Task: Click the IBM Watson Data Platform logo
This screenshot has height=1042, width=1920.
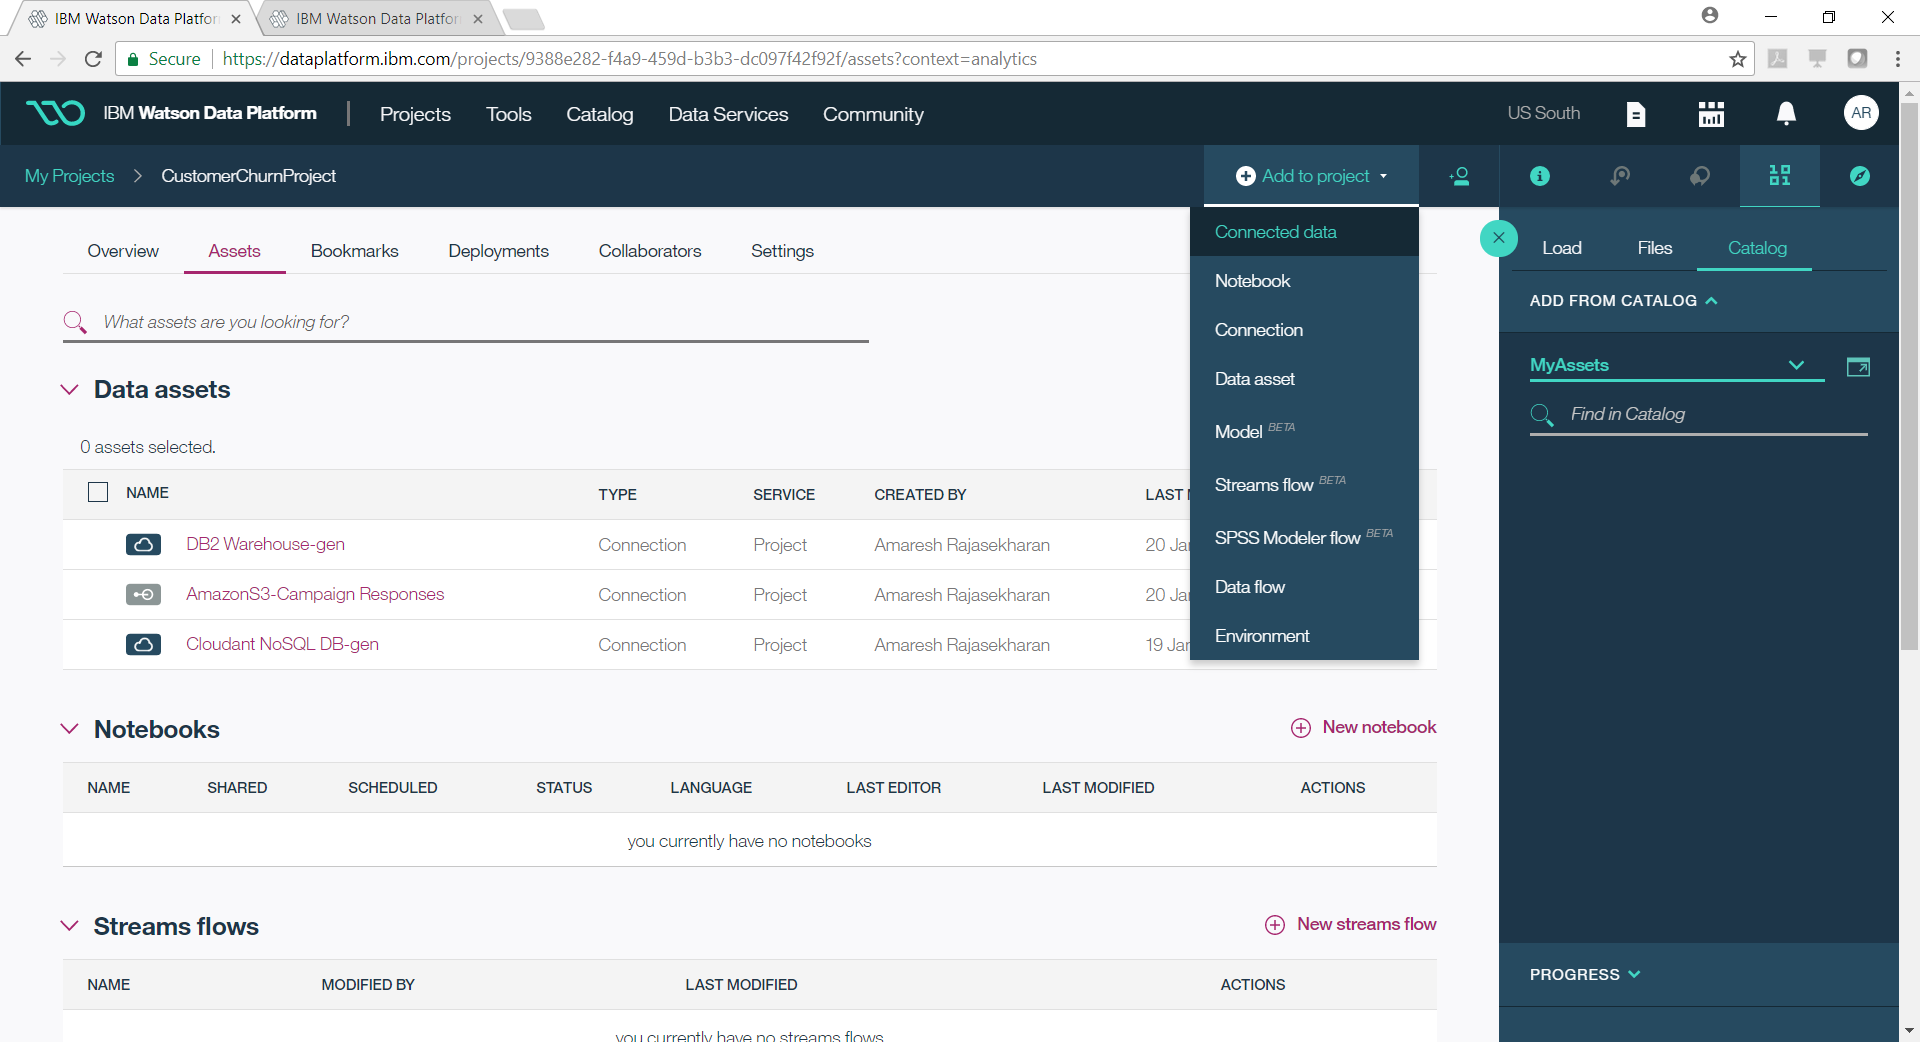Action: click(55, 113)
